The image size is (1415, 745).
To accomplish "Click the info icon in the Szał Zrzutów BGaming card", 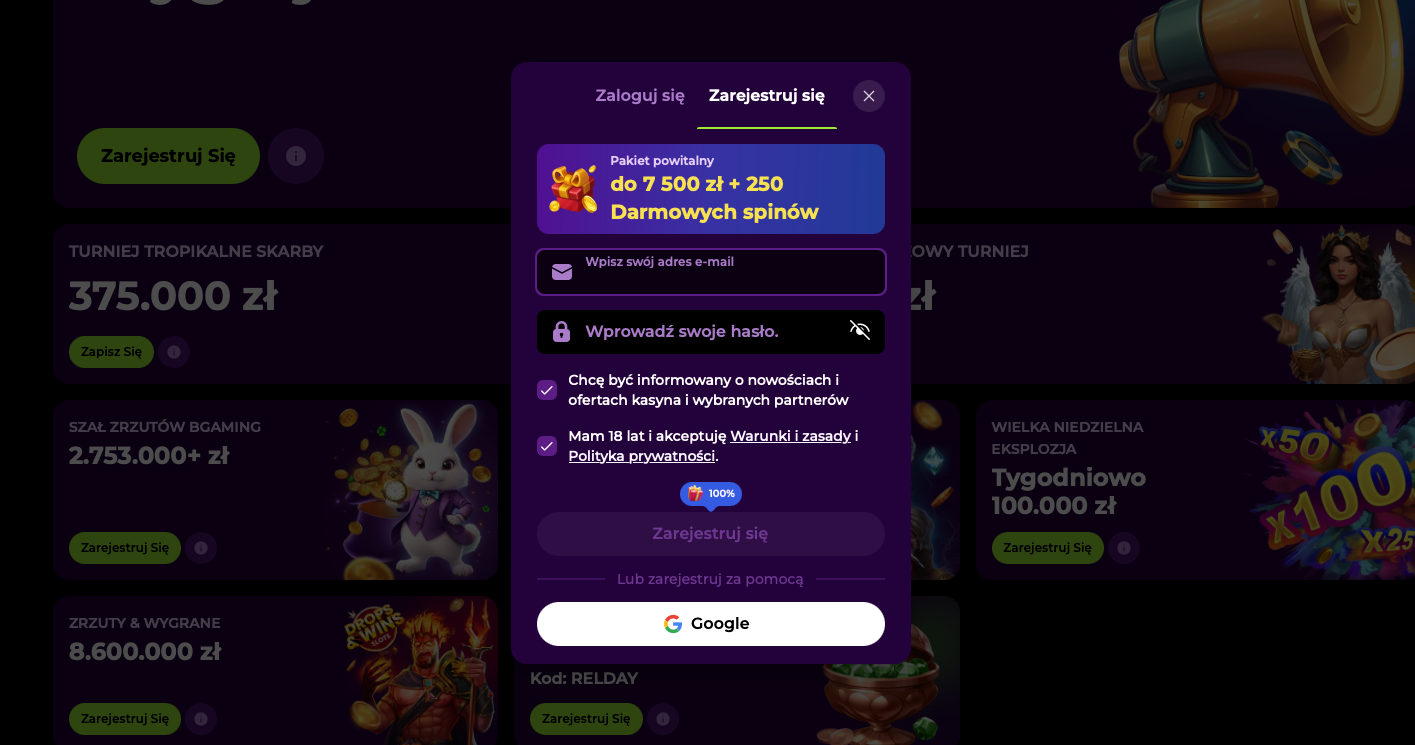I will tap(201, 548).
